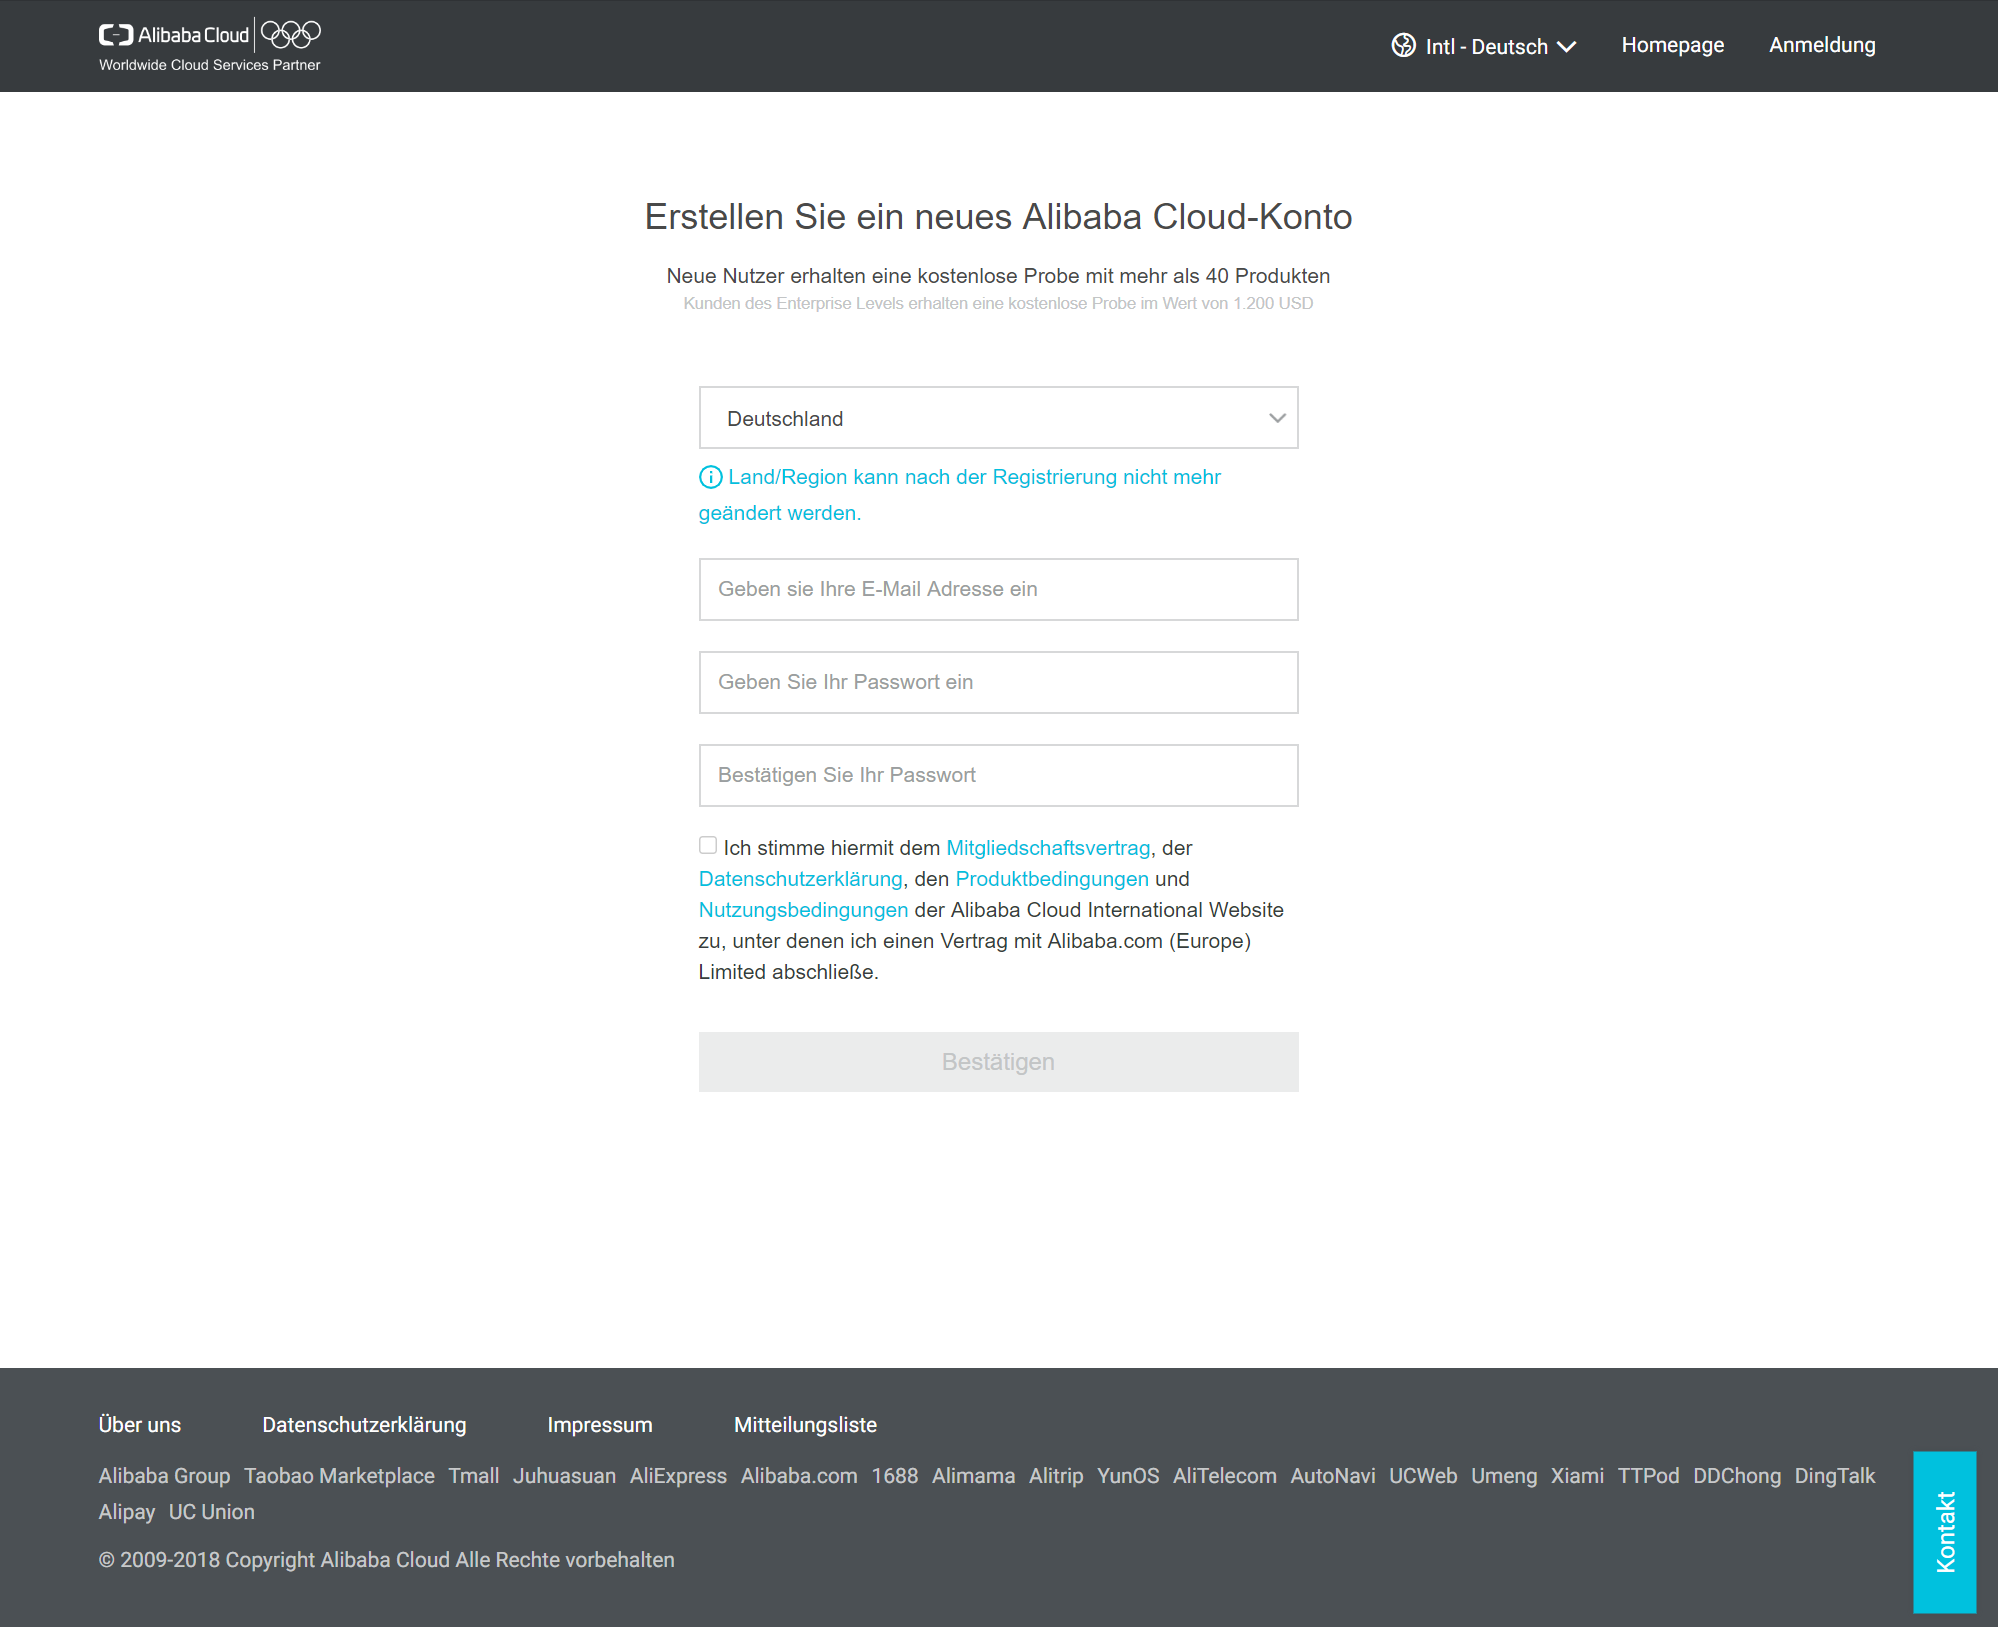The width and height of the screenshot is (1998, 1631).
Task: Click the page heading 'Erstellen Sie ein neues Alibaba Cloud-Konto'
Action: [x=998, y=217]
